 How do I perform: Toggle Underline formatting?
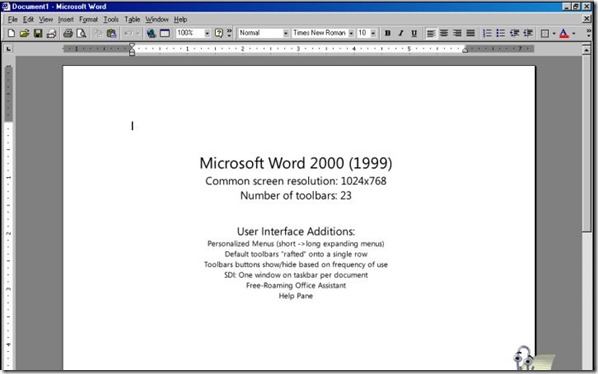click(x=414, y=33)
